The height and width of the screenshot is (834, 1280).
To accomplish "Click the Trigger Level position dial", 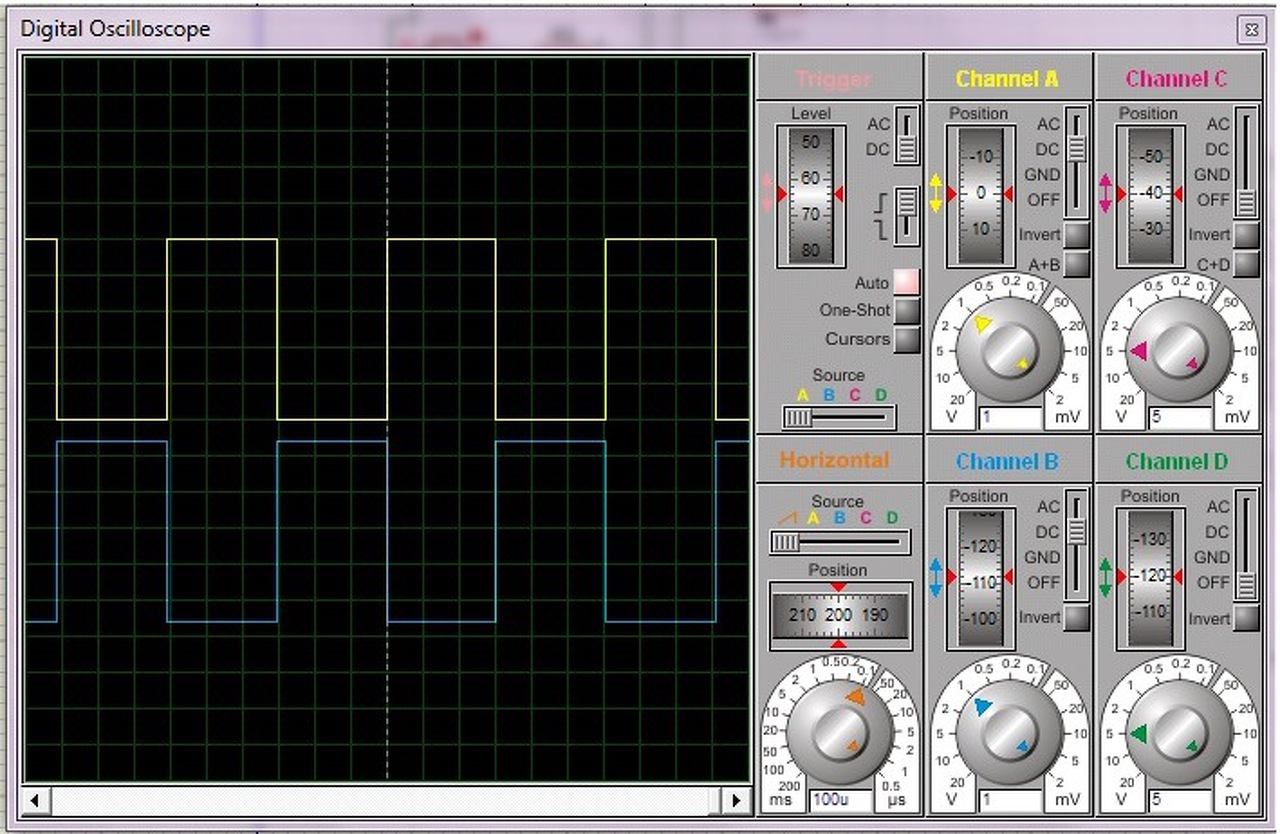I will tap(810, 194).
